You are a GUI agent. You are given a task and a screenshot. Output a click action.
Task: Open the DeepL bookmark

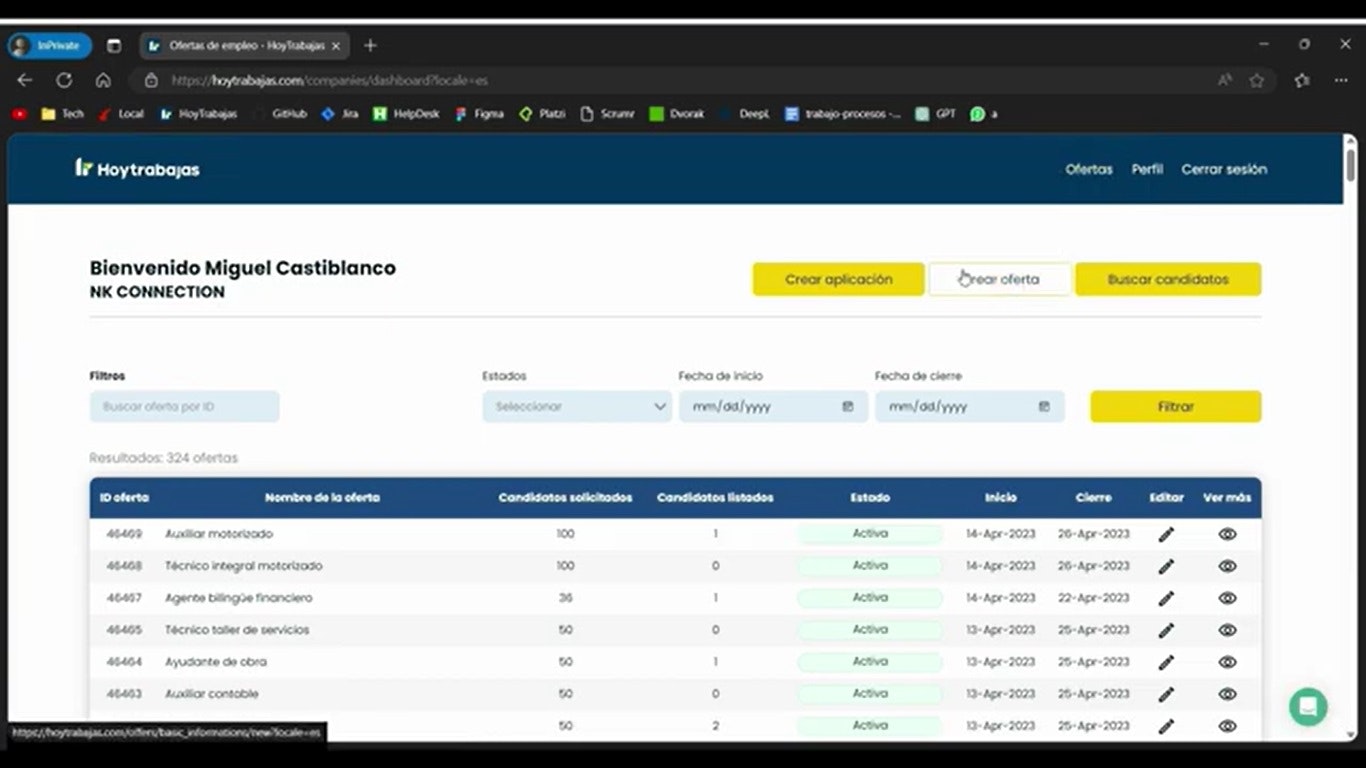click(745, 114)
